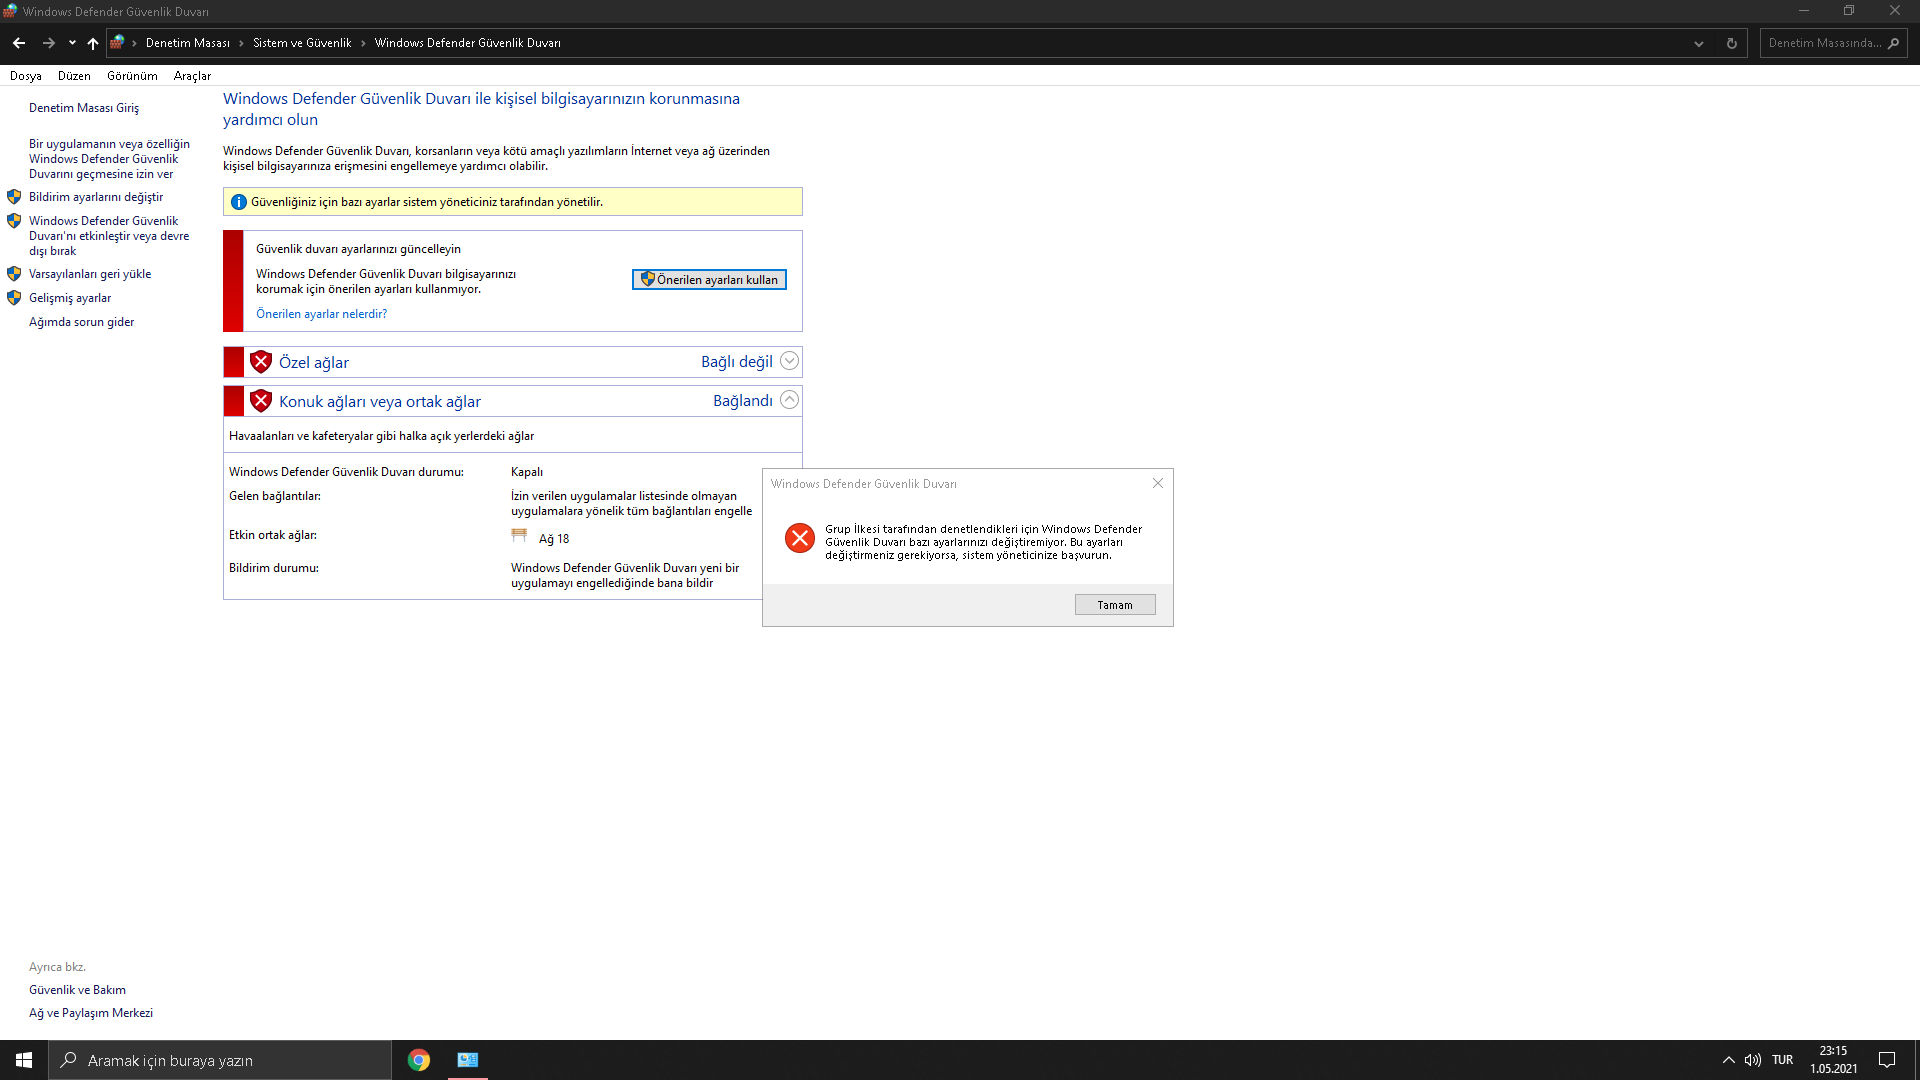Viewport: 1920px width, 1080px height.
Task: Open Bildirim ayarlarını değiştir link
Action: click(96, 197)
